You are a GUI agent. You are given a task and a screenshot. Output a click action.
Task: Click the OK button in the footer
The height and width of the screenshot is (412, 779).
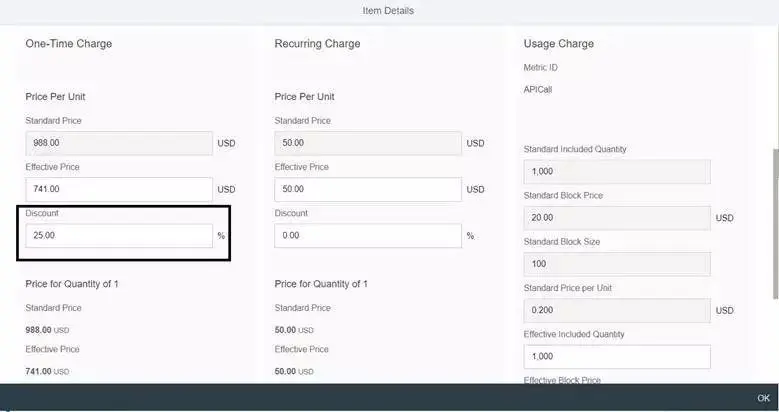pyautogui.click(x=763, y=398)
